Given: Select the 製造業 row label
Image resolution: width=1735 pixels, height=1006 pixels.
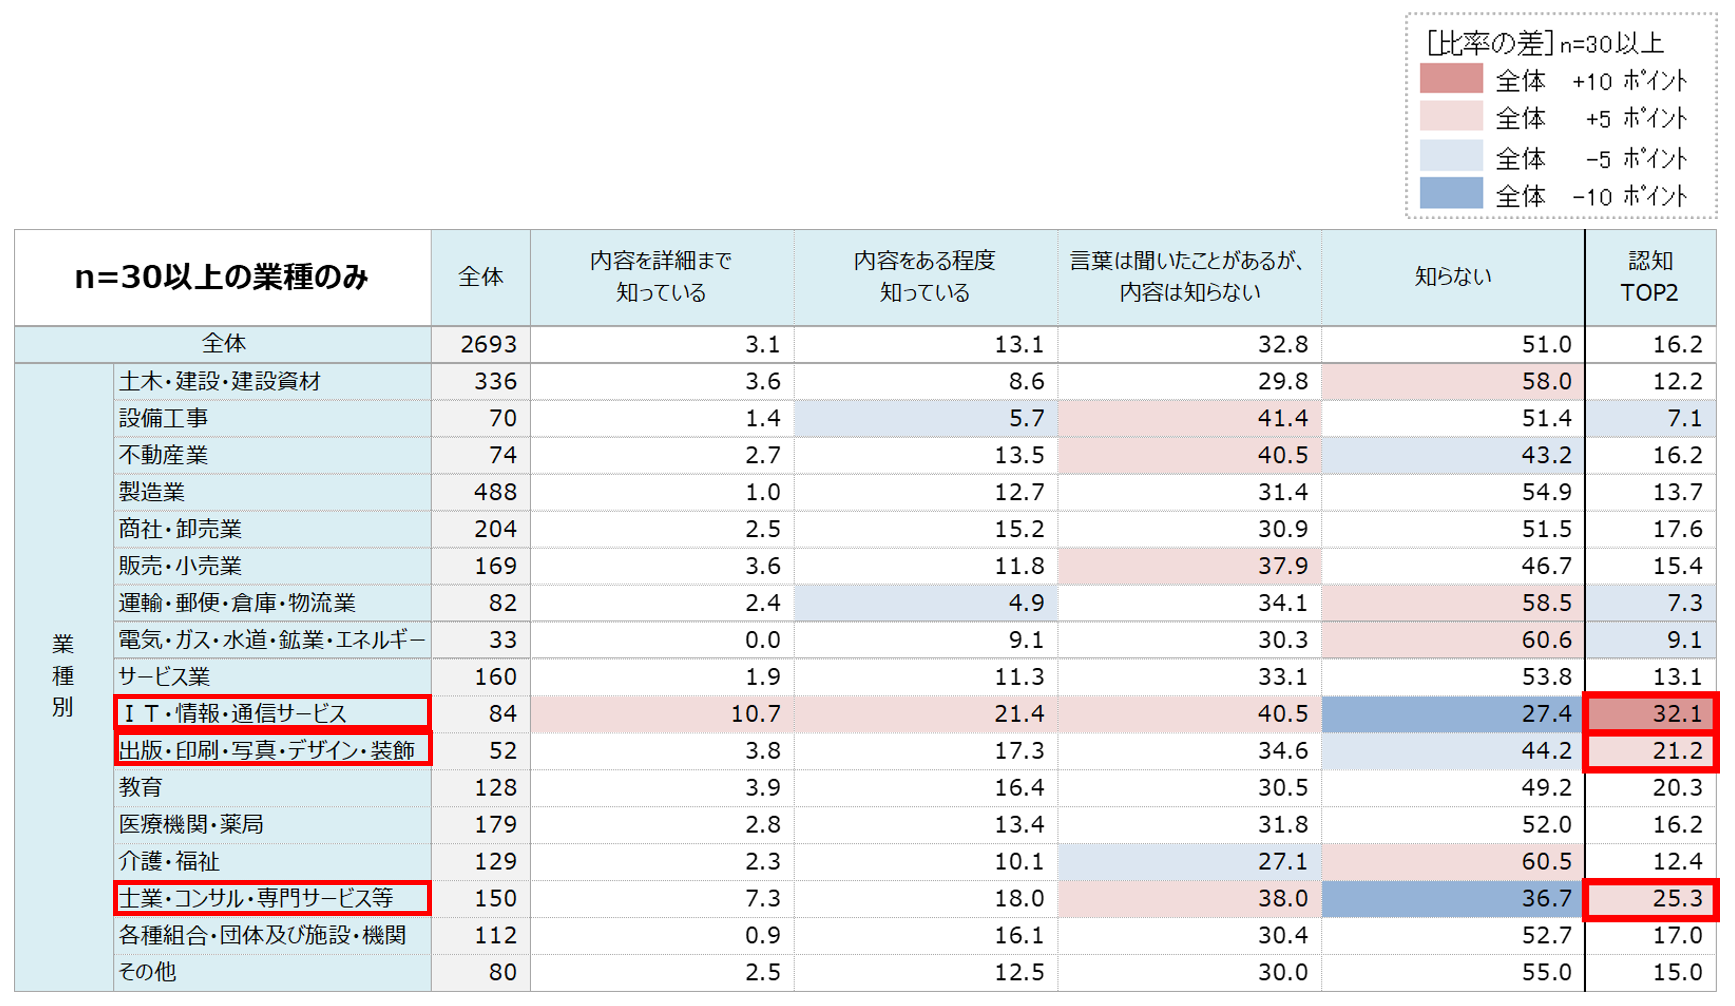Looking at the screenshot, I should click(x=152, y=492).
